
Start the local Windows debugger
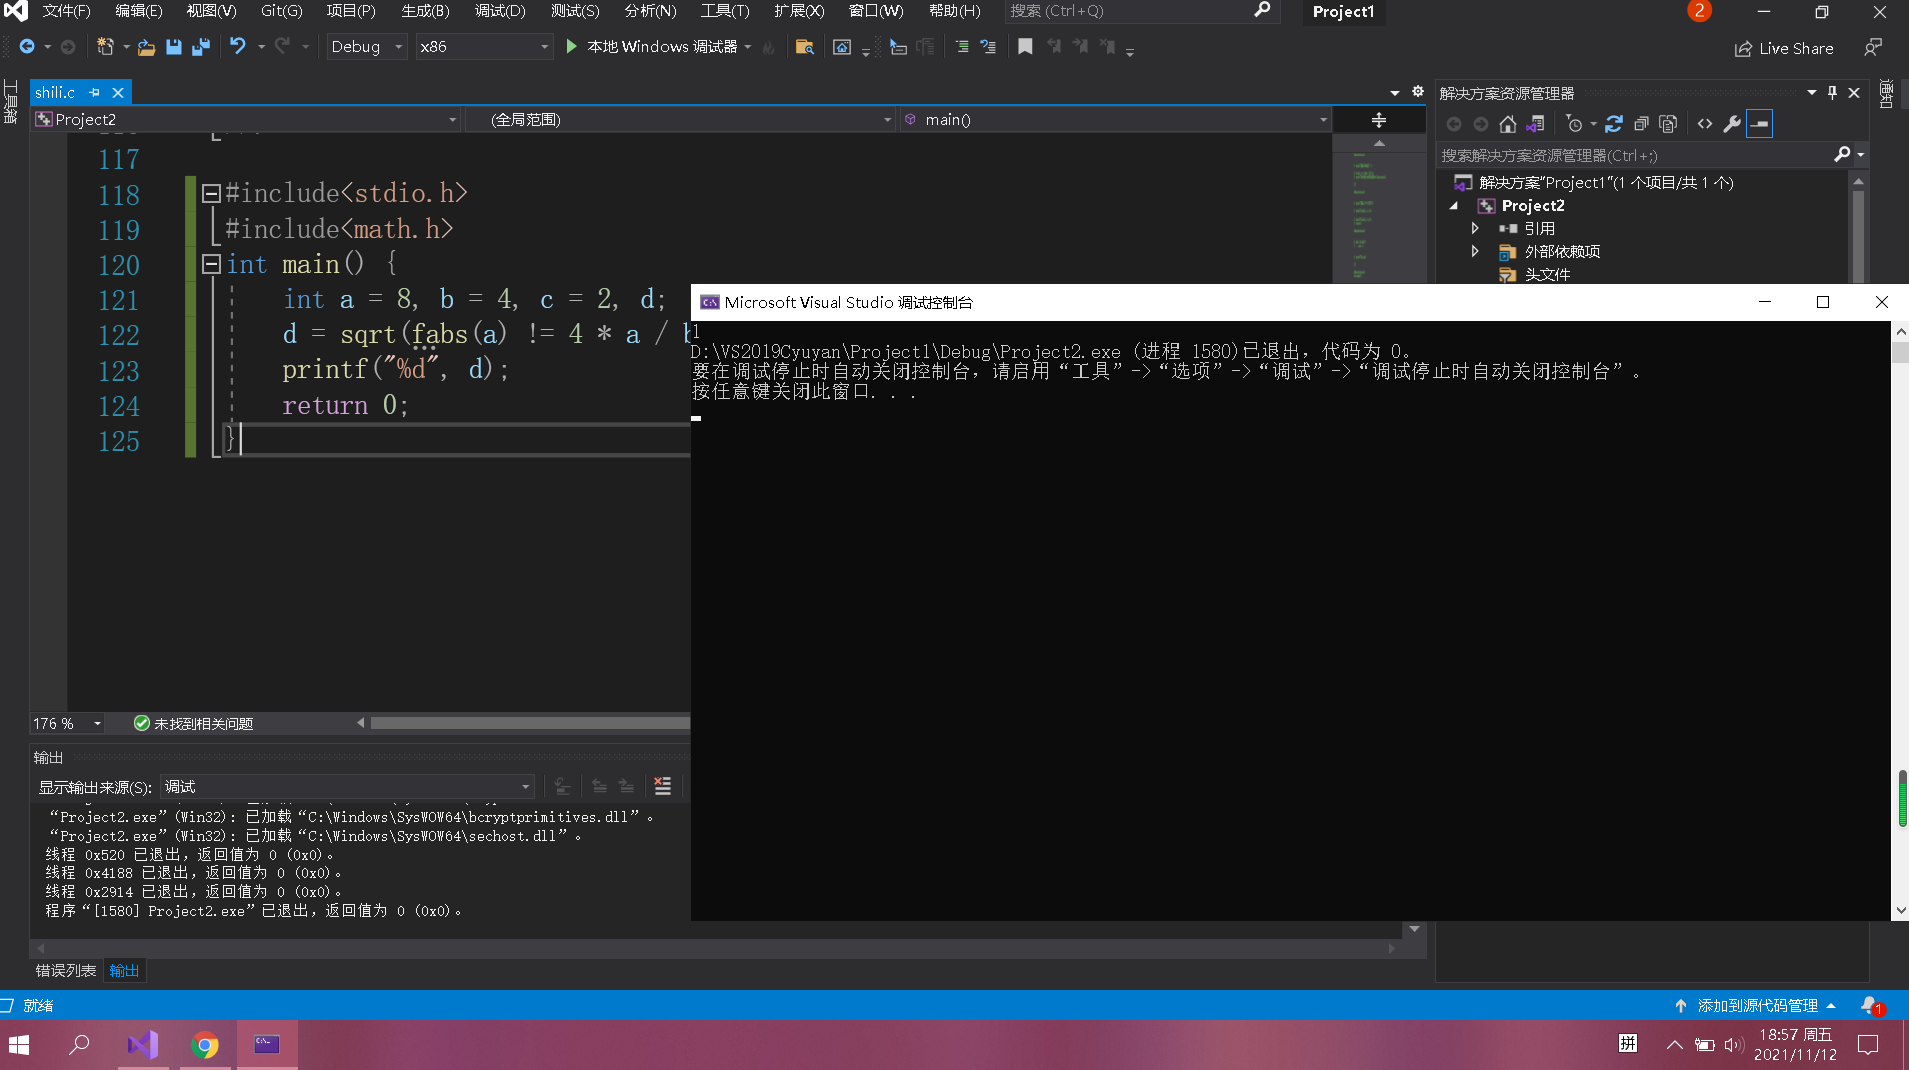(x=653, y=47)
